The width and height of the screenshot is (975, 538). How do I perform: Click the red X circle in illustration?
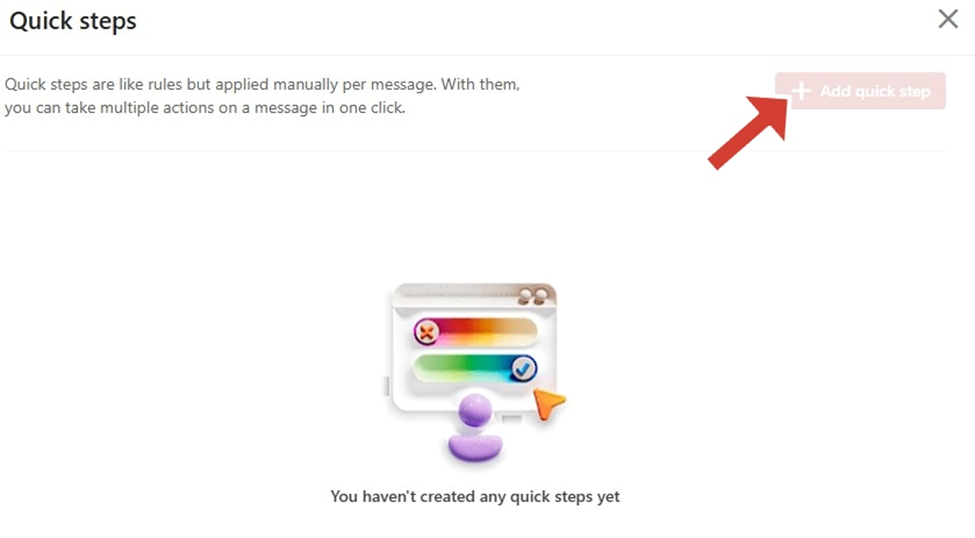tap(427, 332)
